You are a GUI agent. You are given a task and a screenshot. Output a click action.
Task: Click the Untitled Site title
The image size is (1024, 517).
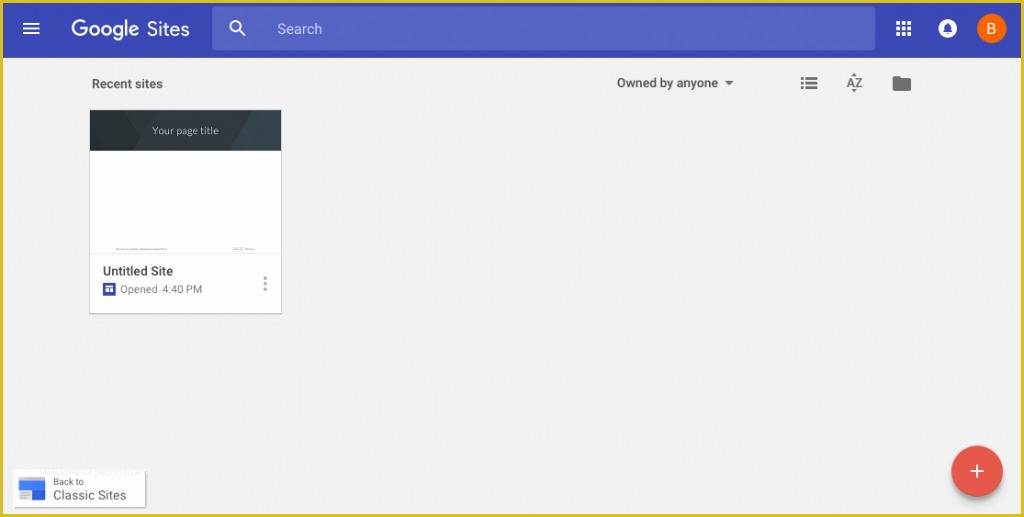point(138,271)
